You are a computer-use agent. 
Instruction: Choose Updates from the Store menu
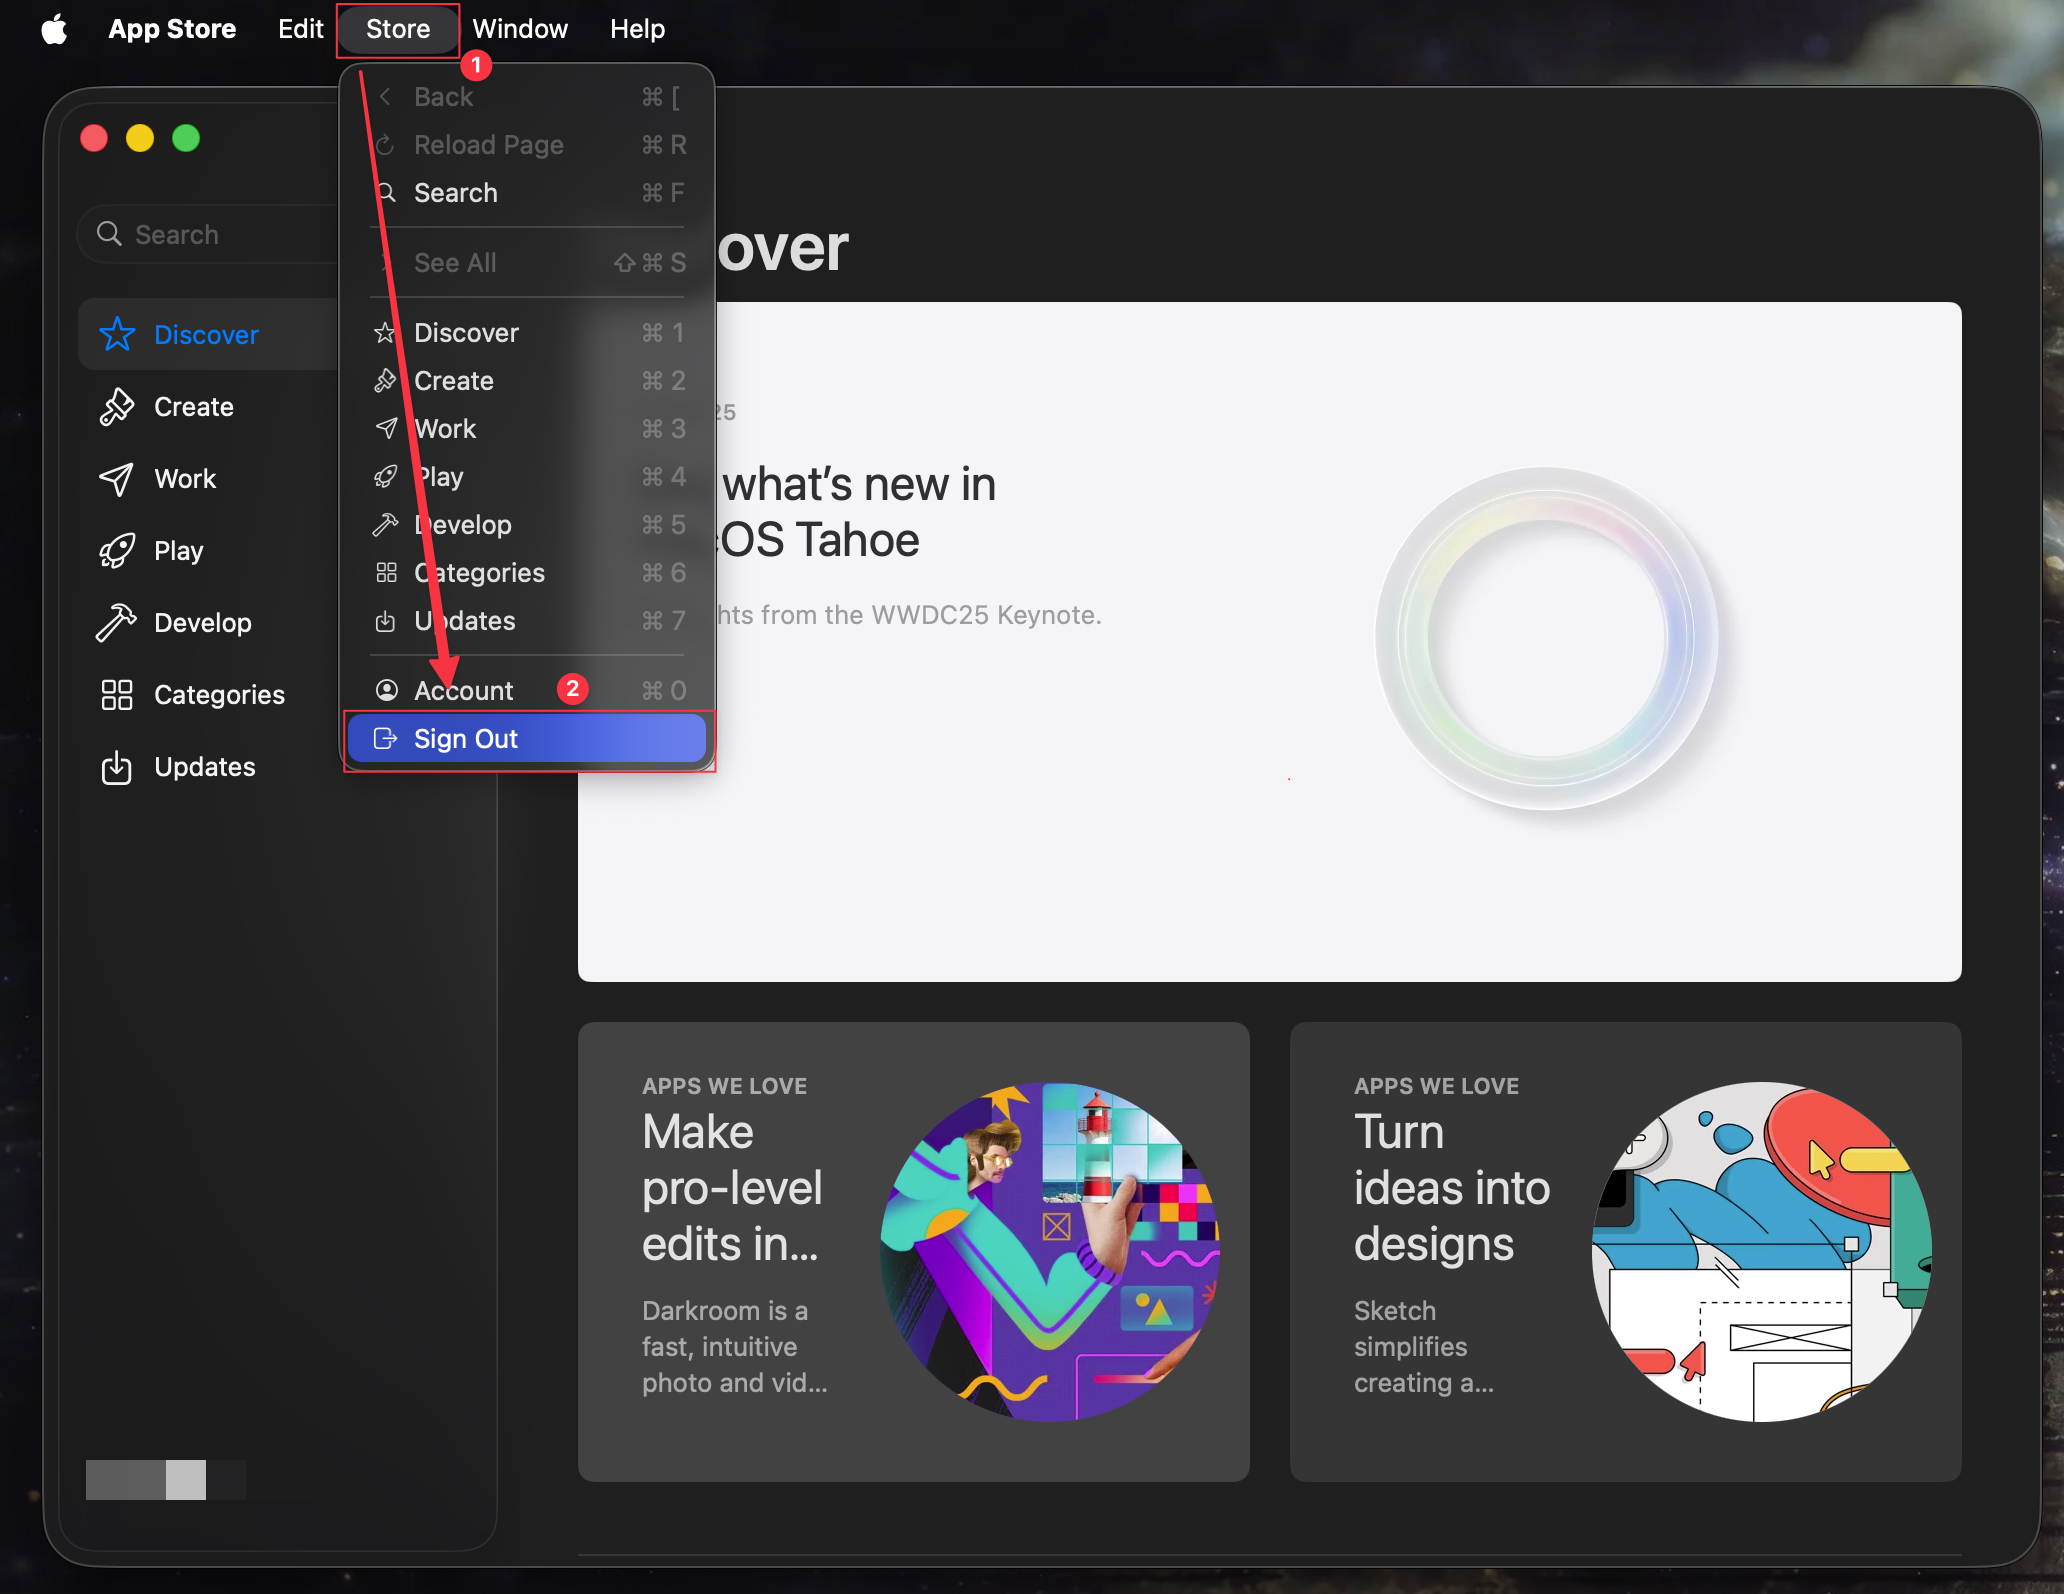465,621
